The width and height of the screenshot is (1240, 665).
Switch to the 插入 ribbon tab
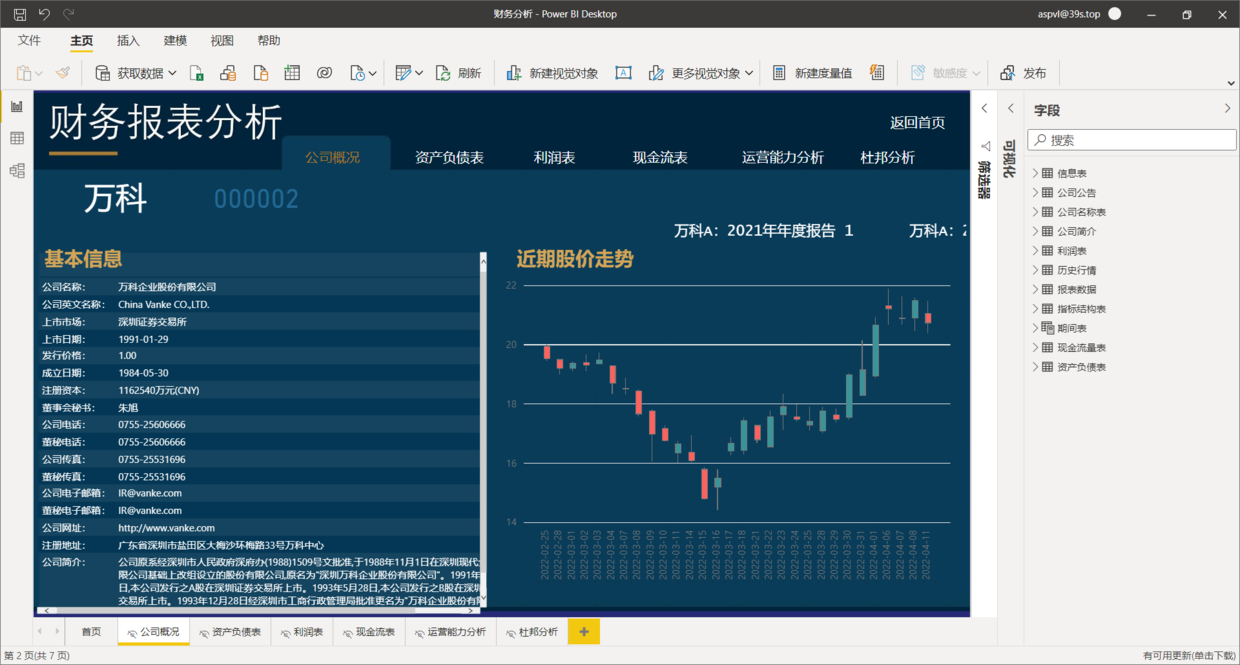(128, 41)
